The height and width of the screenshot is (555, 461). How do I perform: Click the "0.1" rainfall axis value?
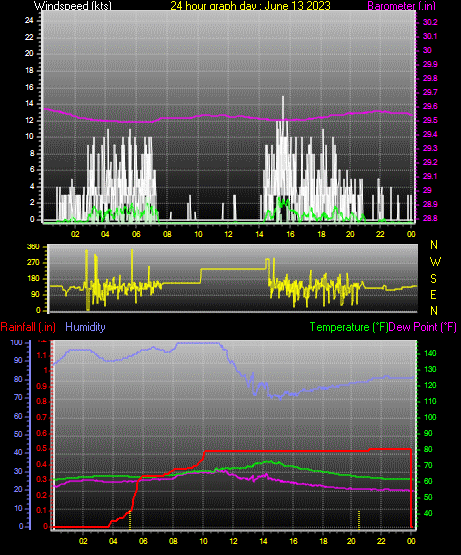pos(42,510)
